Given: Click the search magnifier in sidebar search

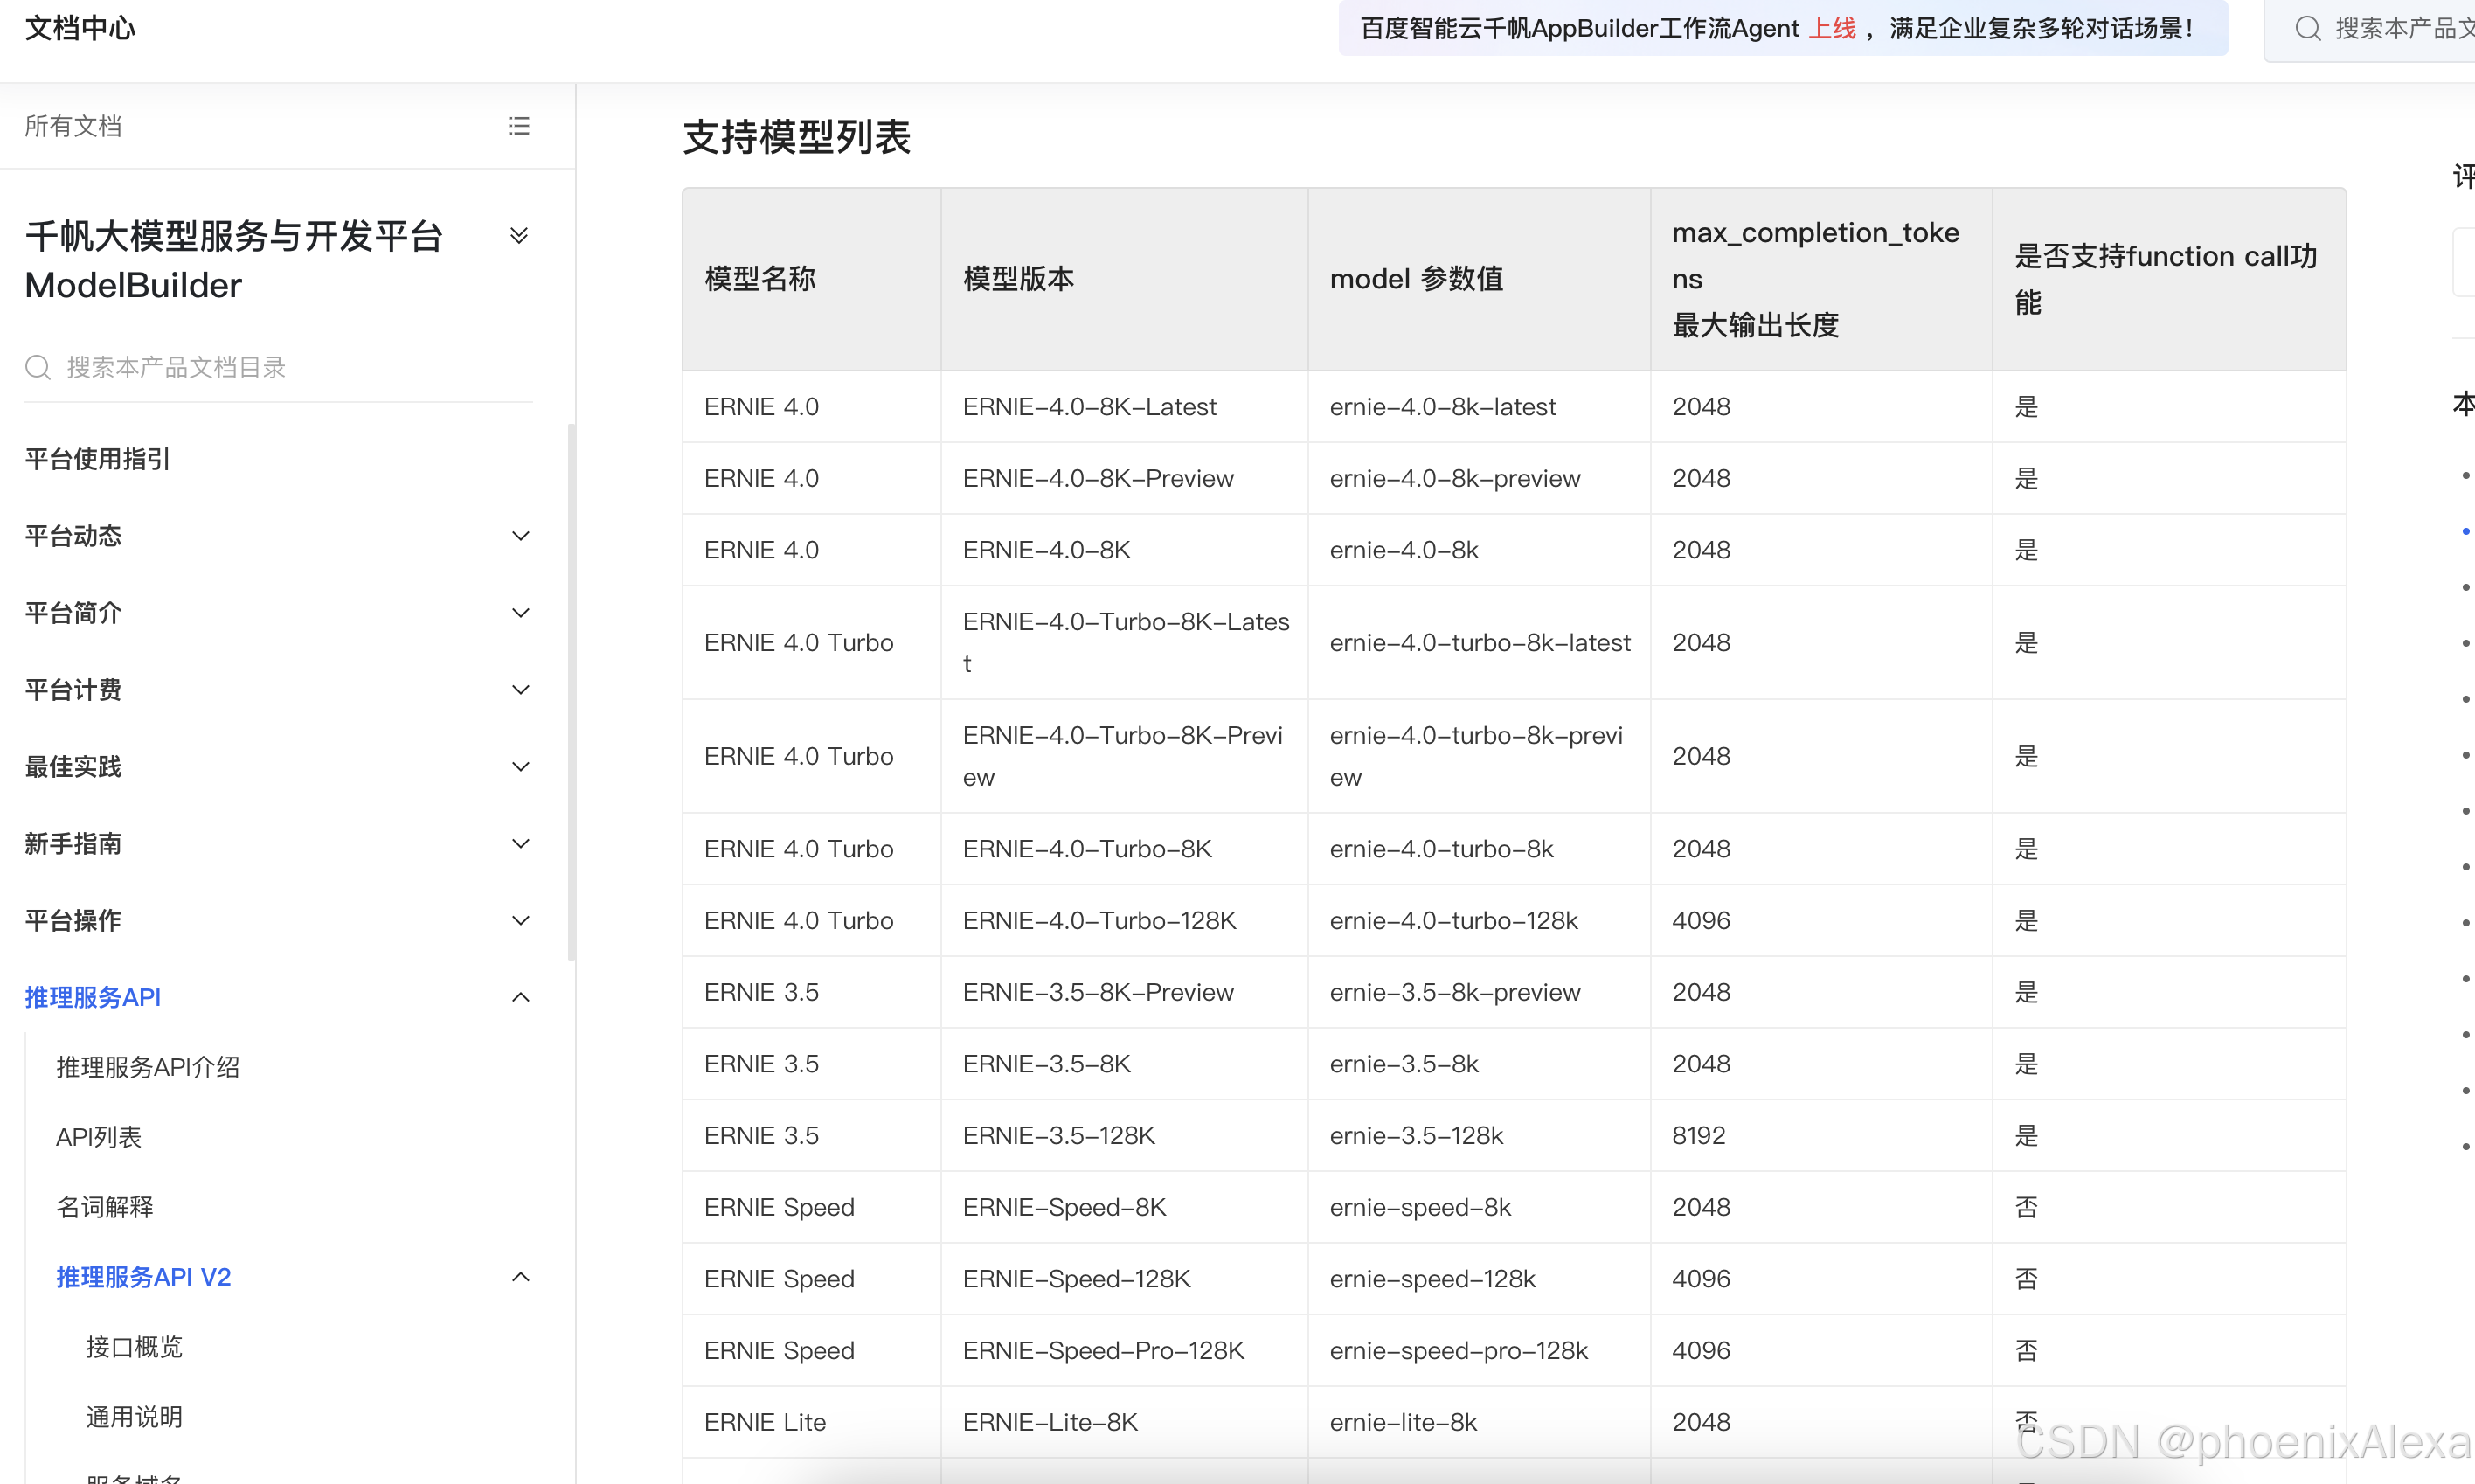Looking at the screenshot, I should [38, 367].
